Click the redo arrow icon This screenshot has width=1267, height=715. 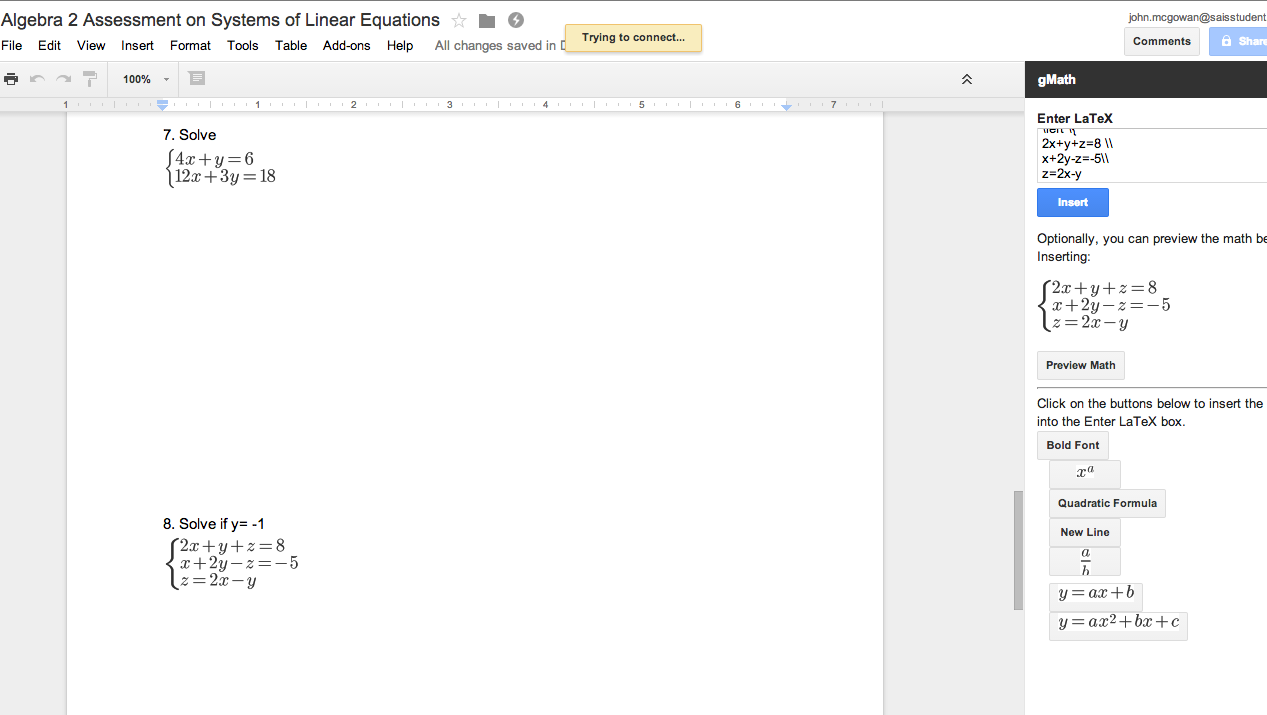(x=63, y=79)
